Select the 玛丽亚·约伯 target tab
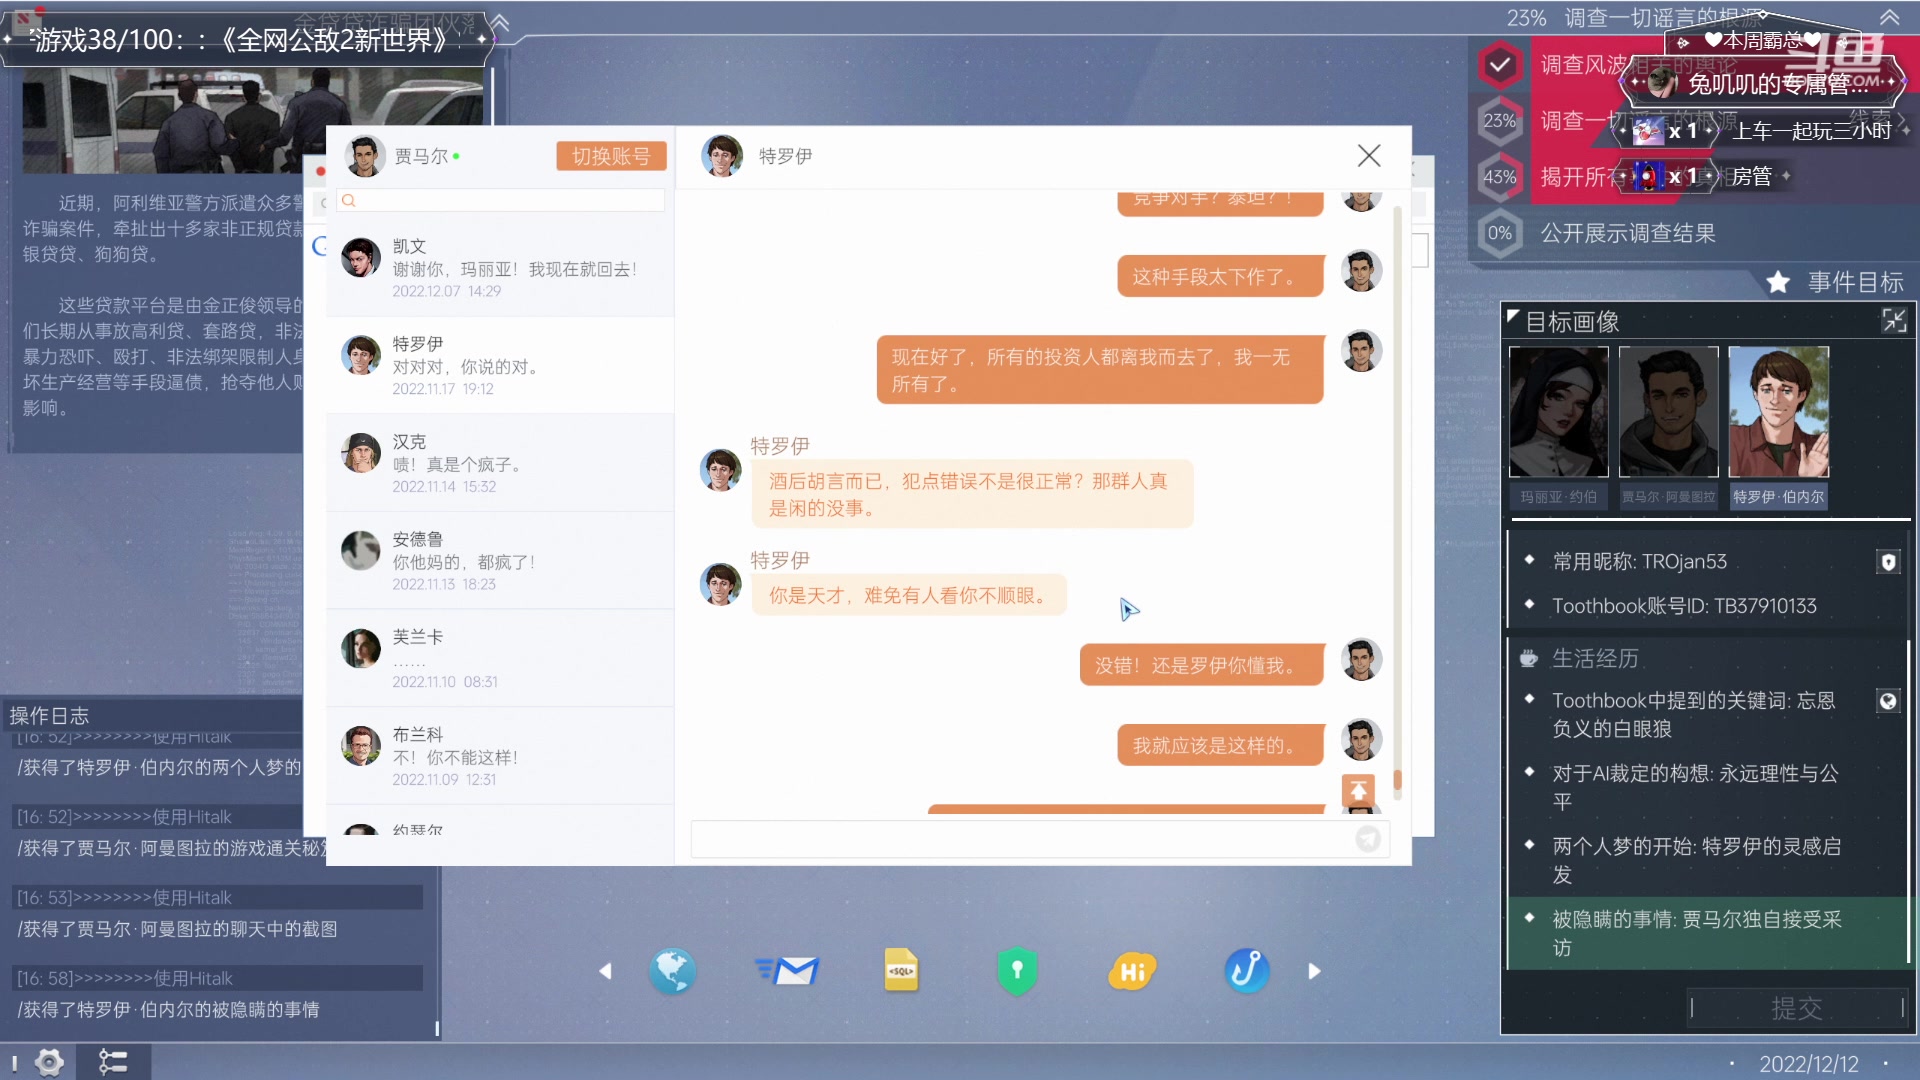 tap(1558, 497)
